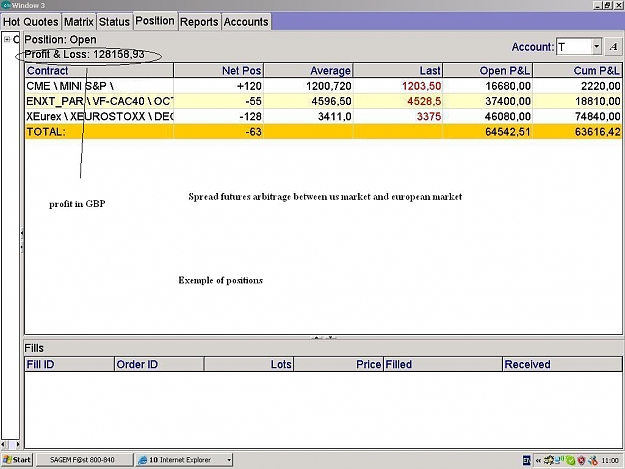Screen dimensions: 625x469
Task: Click the Received column header
Action: click(562, 364)
